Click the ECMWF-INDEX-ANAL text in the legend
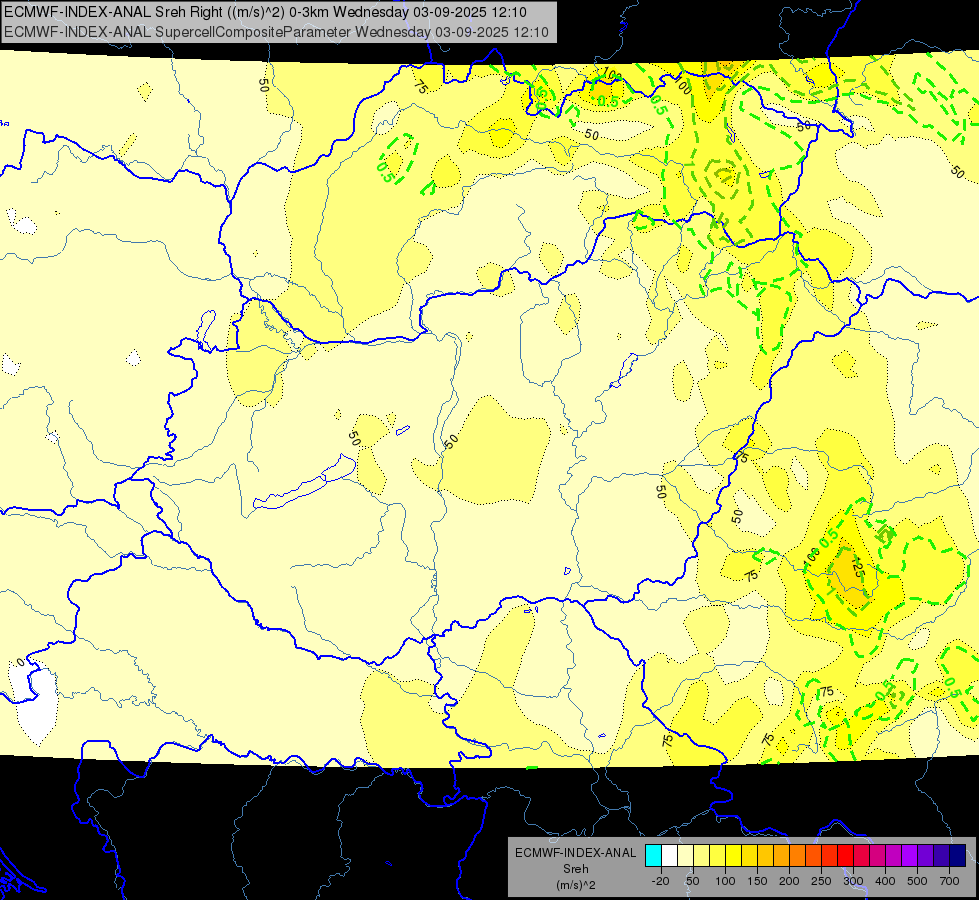Viewport: 979px width, 900px height. click(576, 853)
